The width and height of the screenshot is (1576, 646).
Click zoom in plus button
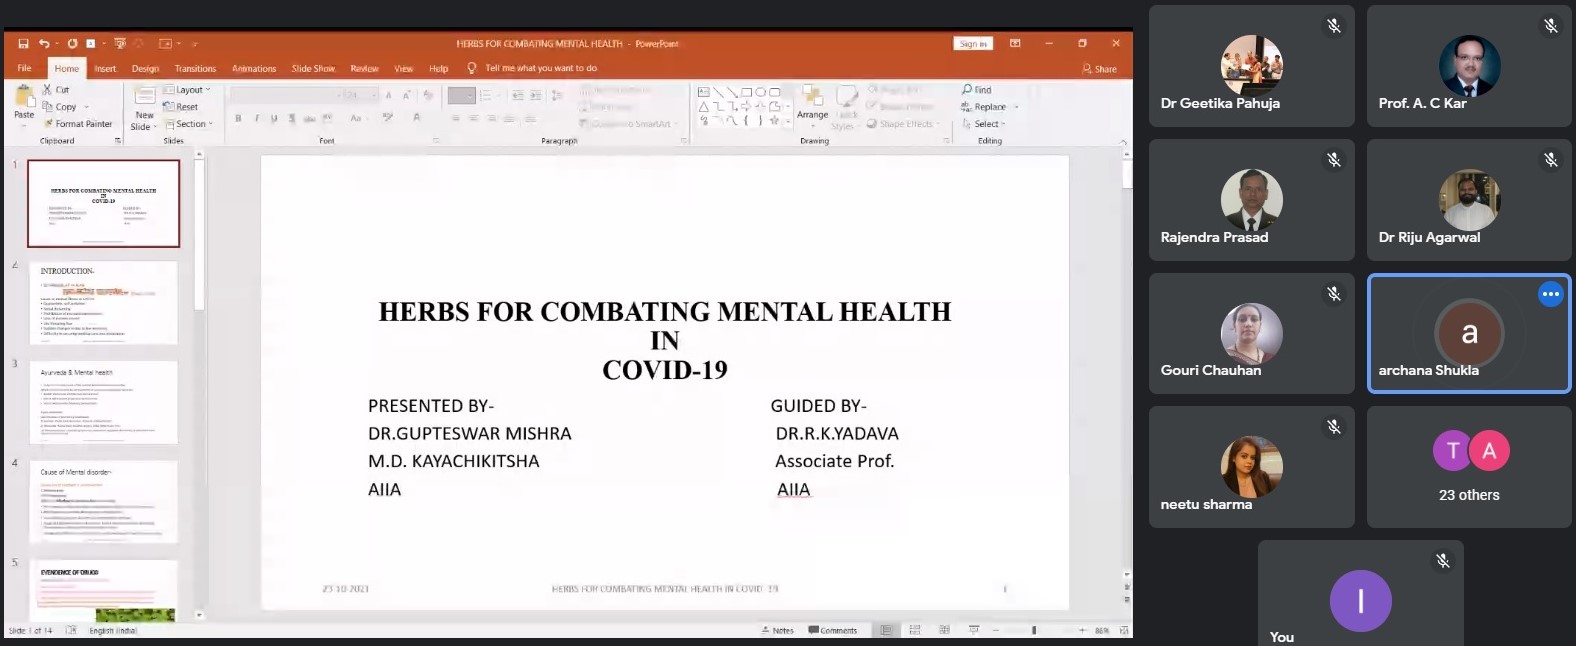(1082, 630)
